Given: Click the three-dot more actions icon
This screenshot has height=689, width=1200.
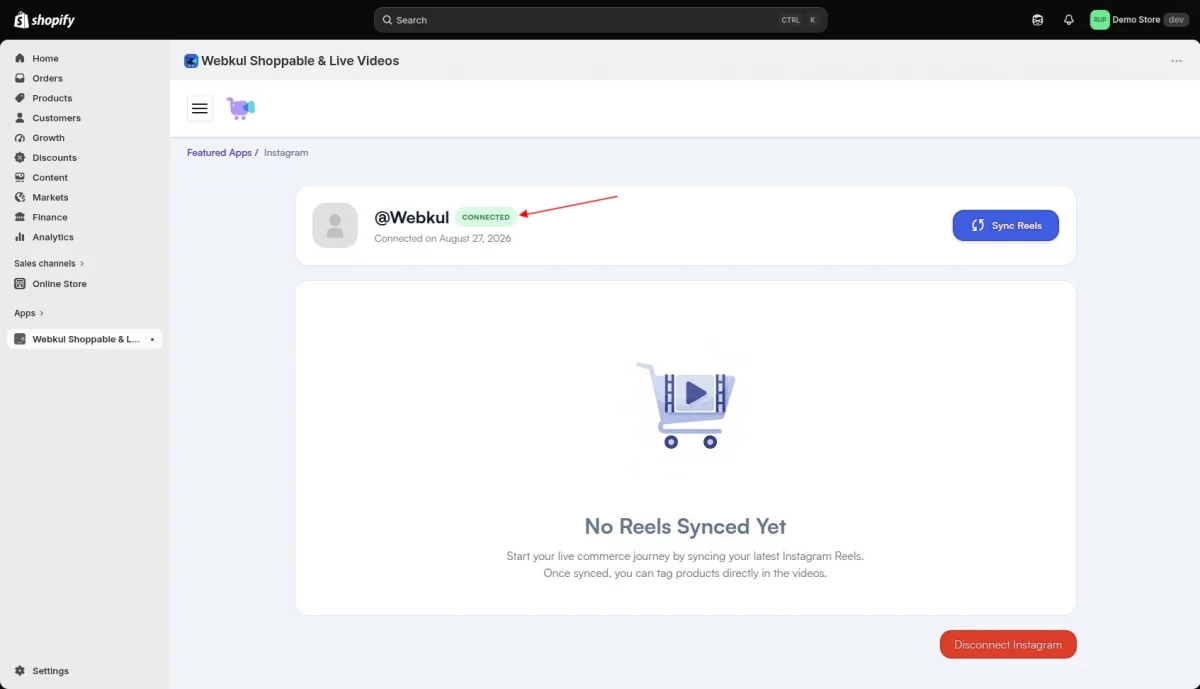Looking at the screenshot, I should click(1176, 61).
